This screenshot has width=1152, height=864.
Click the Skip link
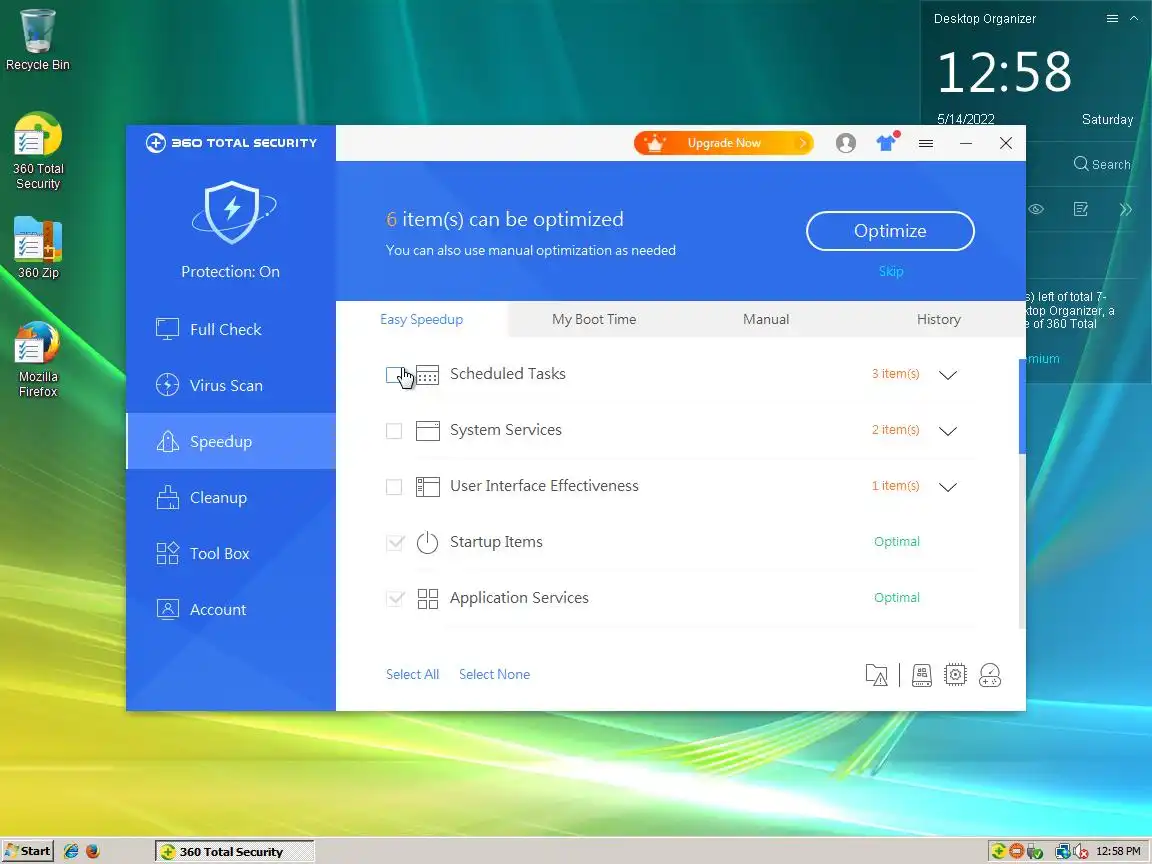click(x=890, y=271)
